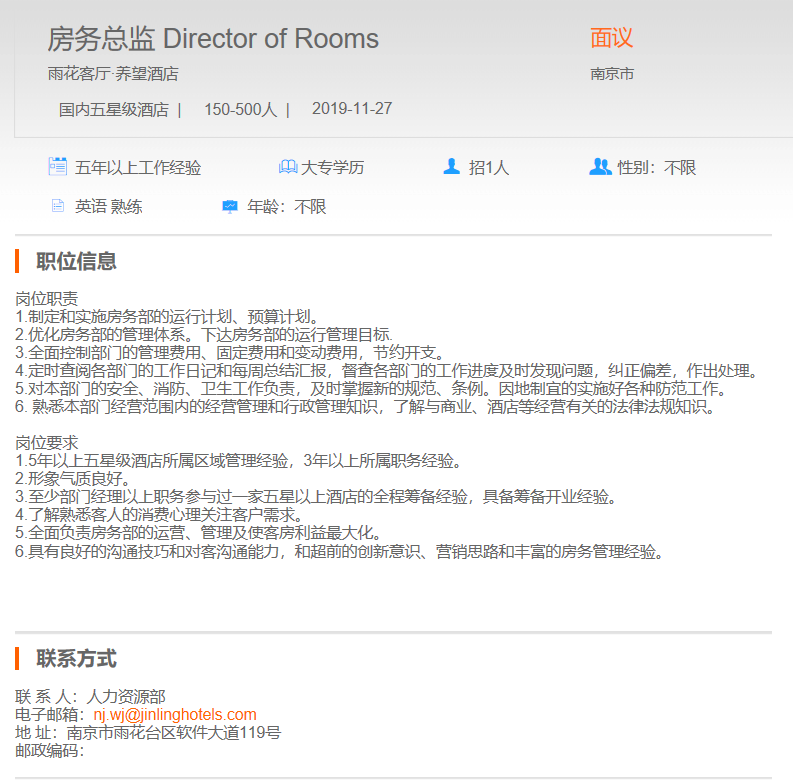Click the 联系方式 section heading
793x783 pixels.
click(76, 659)
